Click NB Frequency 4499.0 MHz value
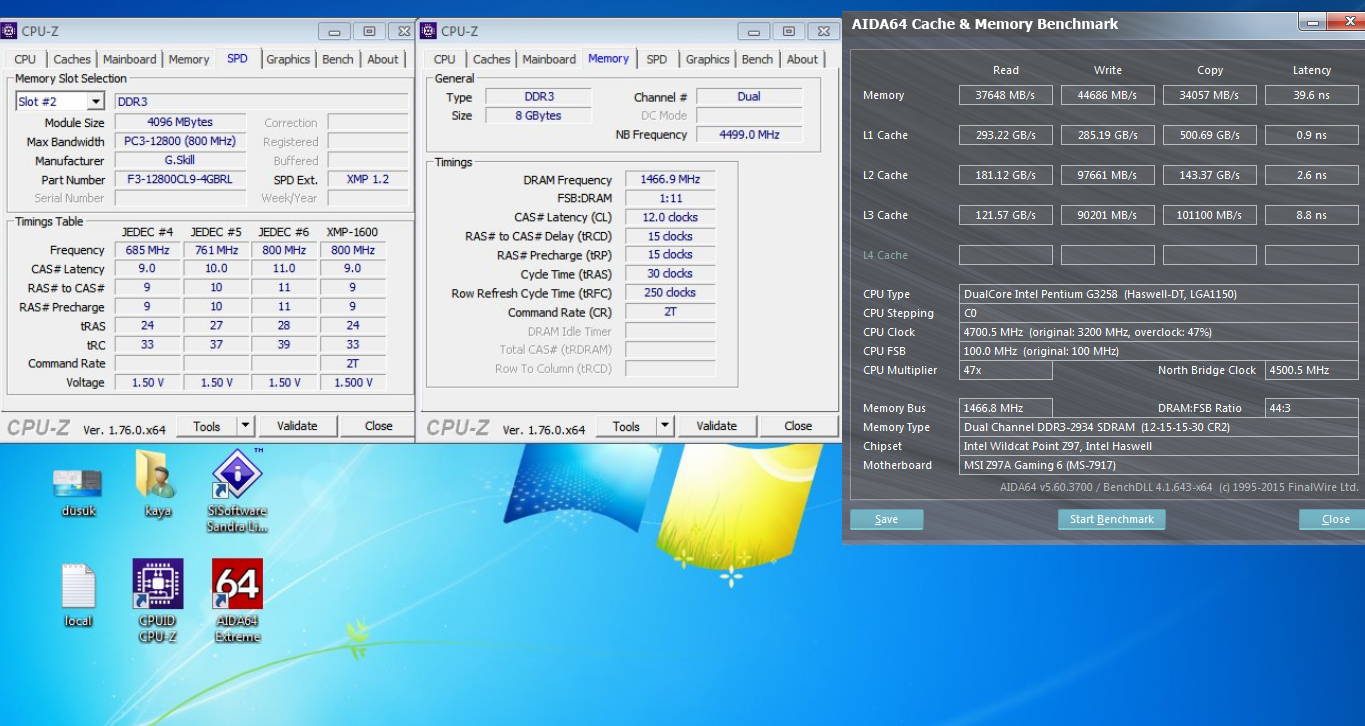This screenshot has height=726, width=1365. click(x=749, y=134)
